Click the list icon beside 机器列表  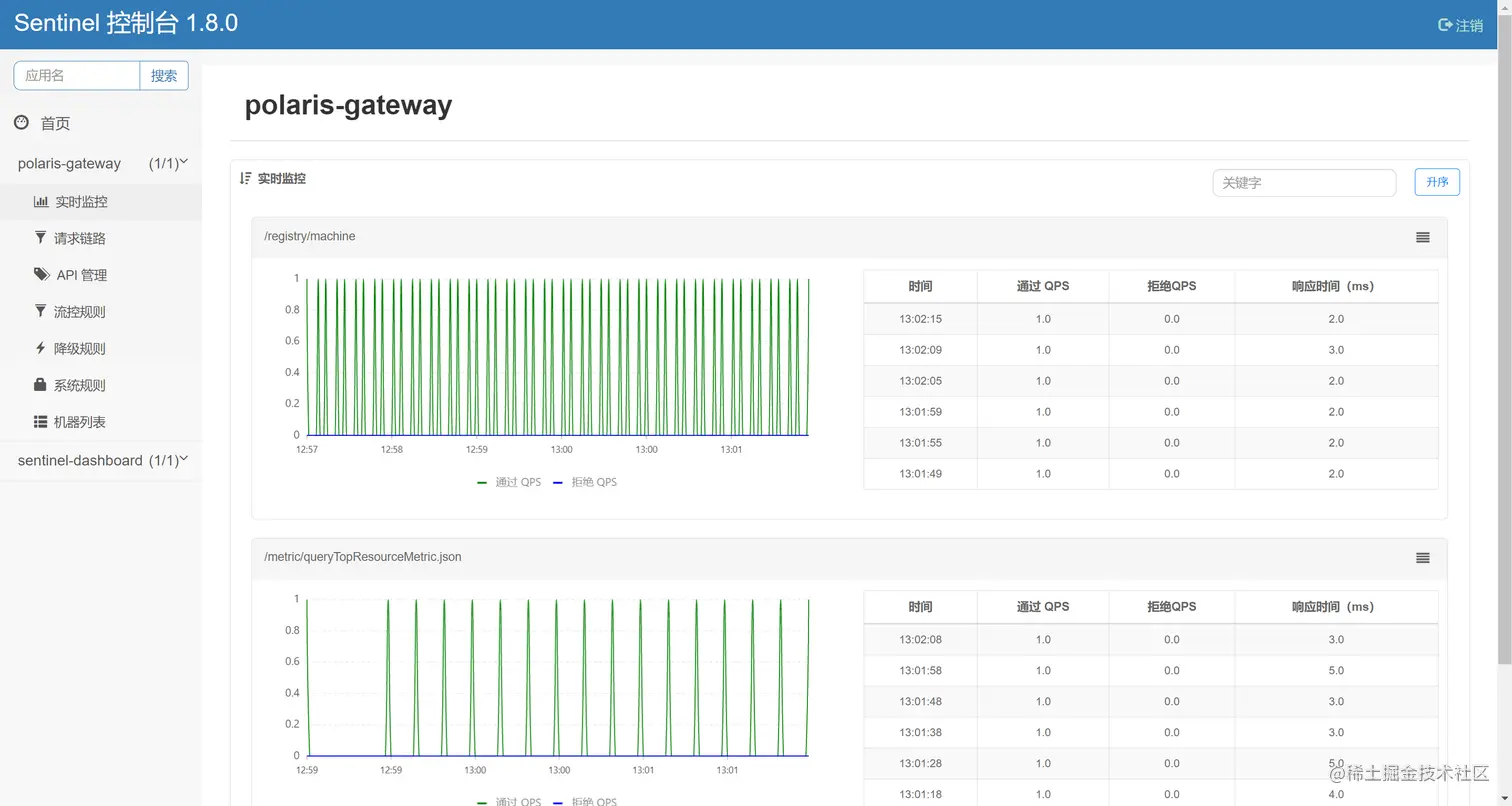41,422
